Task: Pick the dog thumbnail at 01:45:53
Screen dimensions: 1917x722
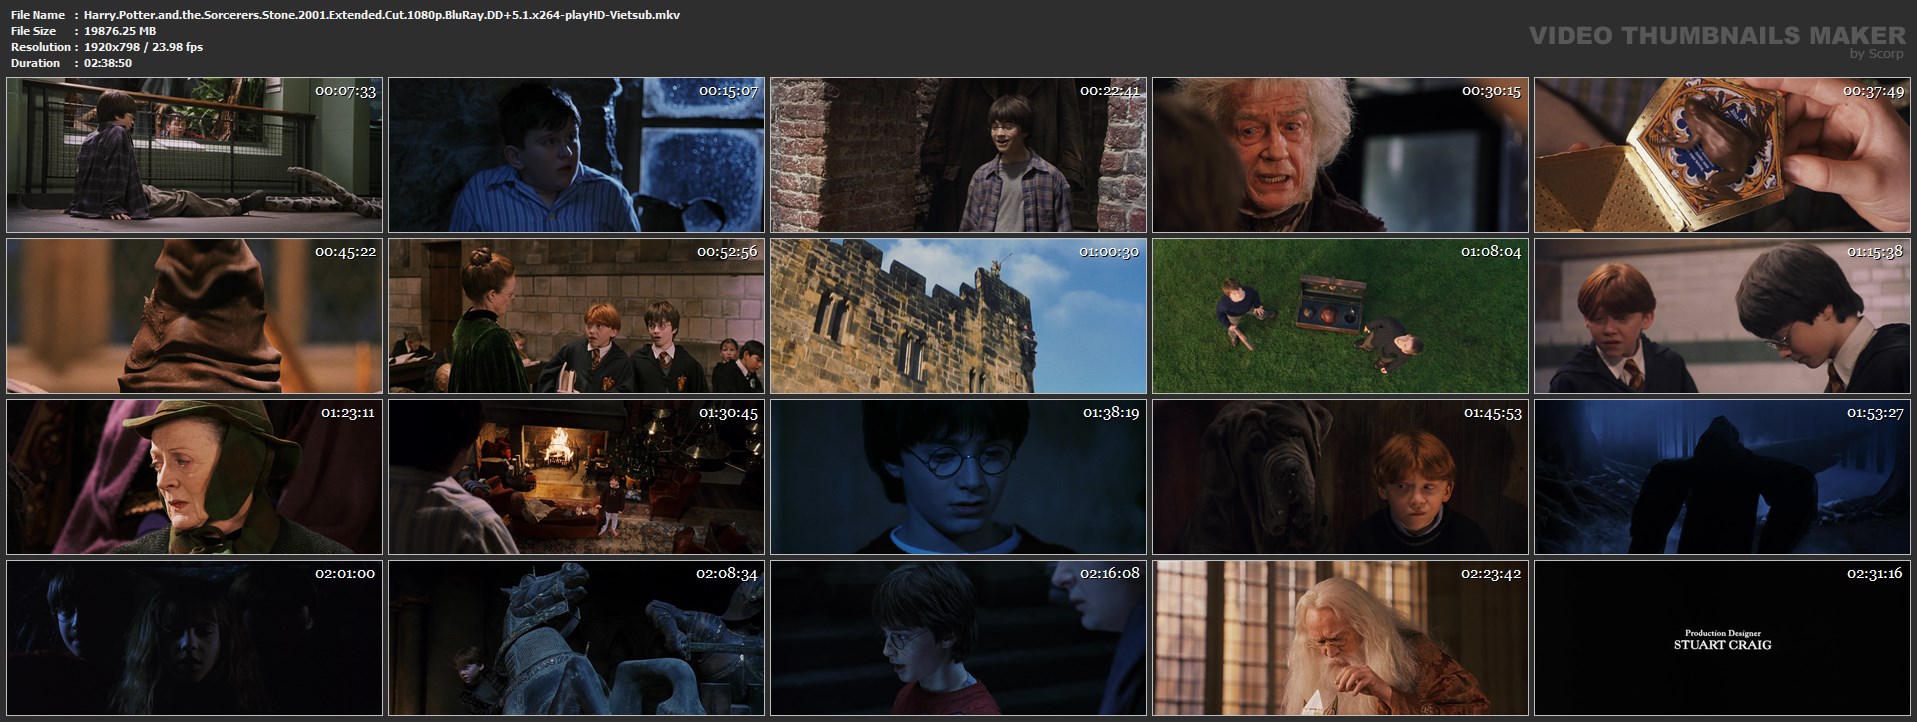Action: click(x=1340, y=477)
